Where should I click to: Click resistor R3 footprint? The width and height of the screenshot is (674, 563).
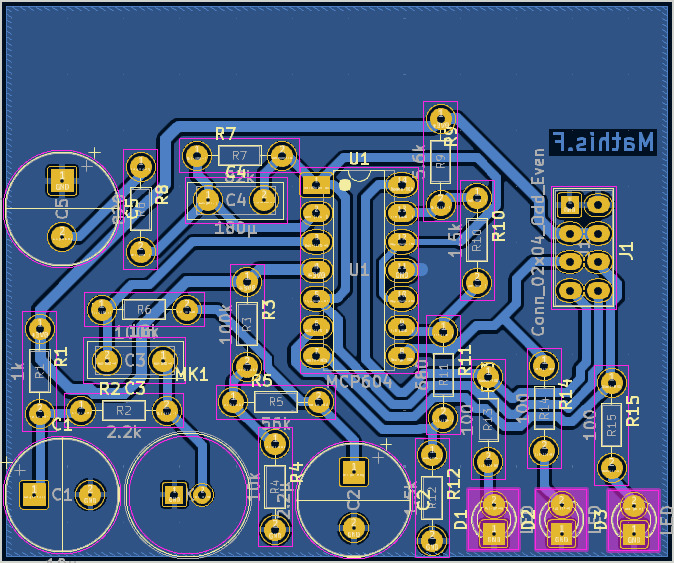246,321
